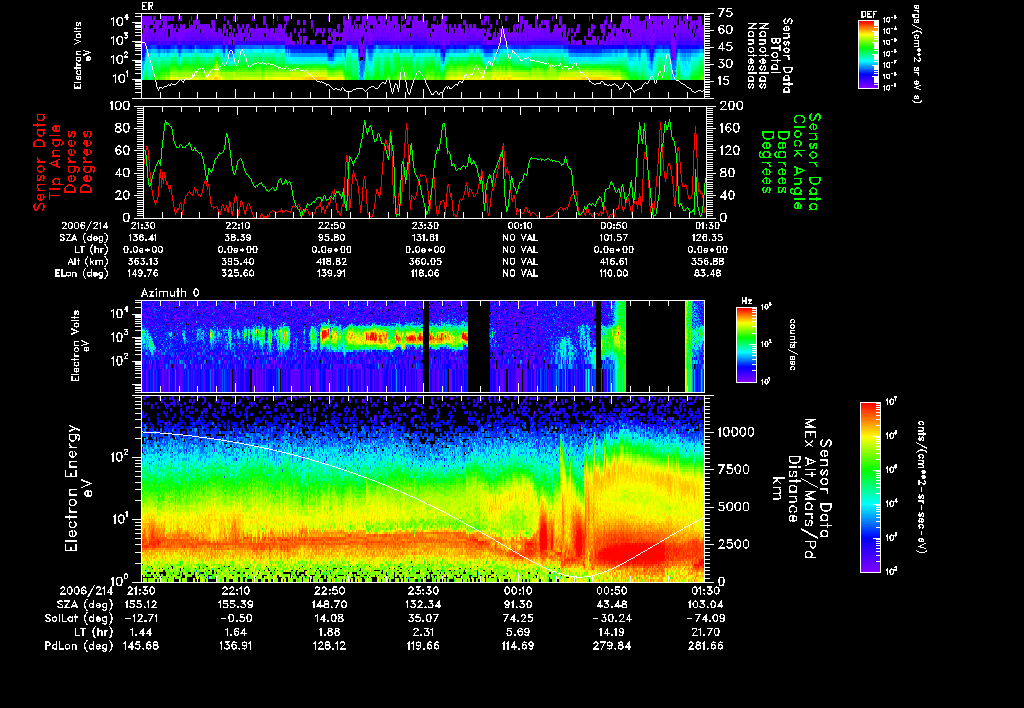
Task: Click the 2500 km distance axis tick
Action: click(x=735, y=544)
